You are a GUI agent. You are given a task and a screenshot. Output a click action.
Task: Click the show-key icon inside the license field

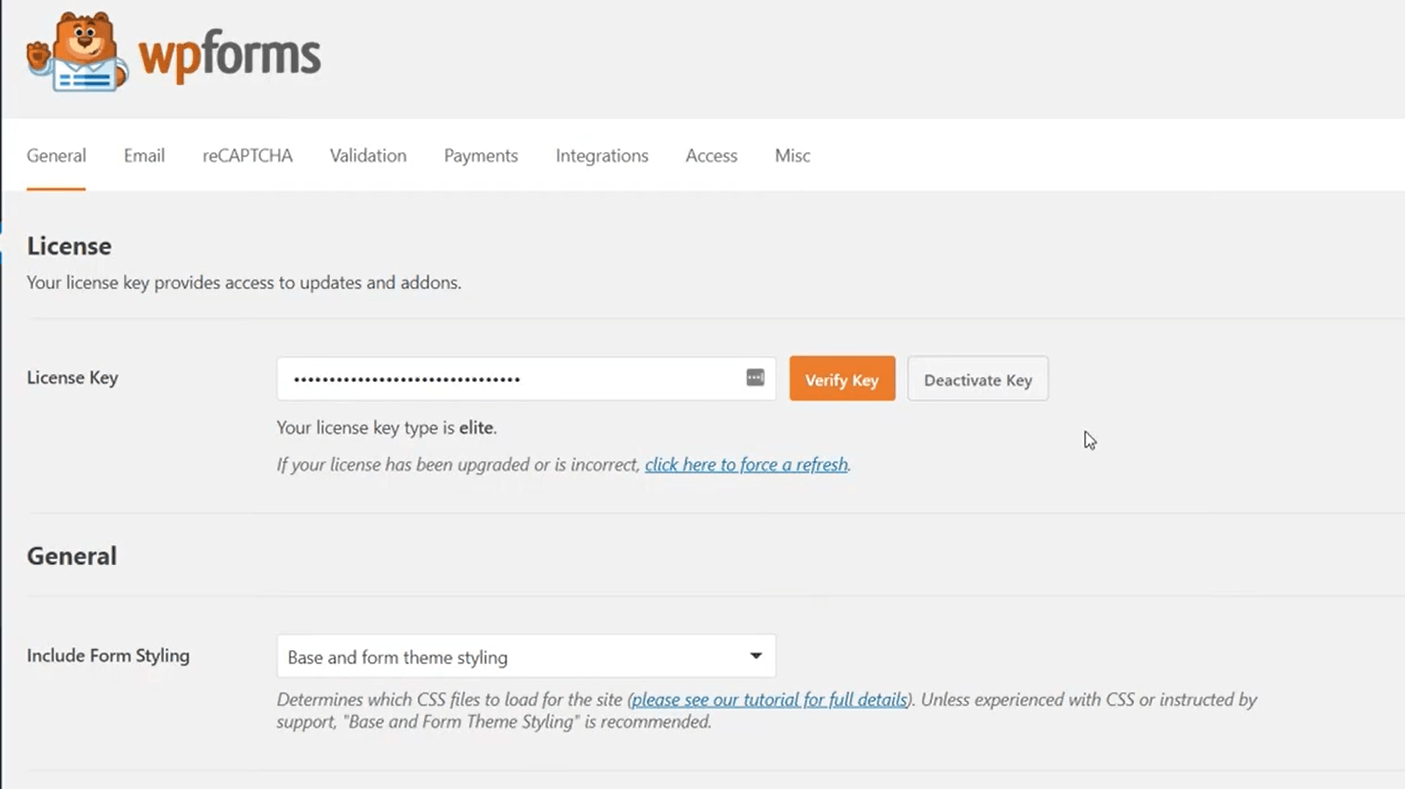[x=754, y=378]
